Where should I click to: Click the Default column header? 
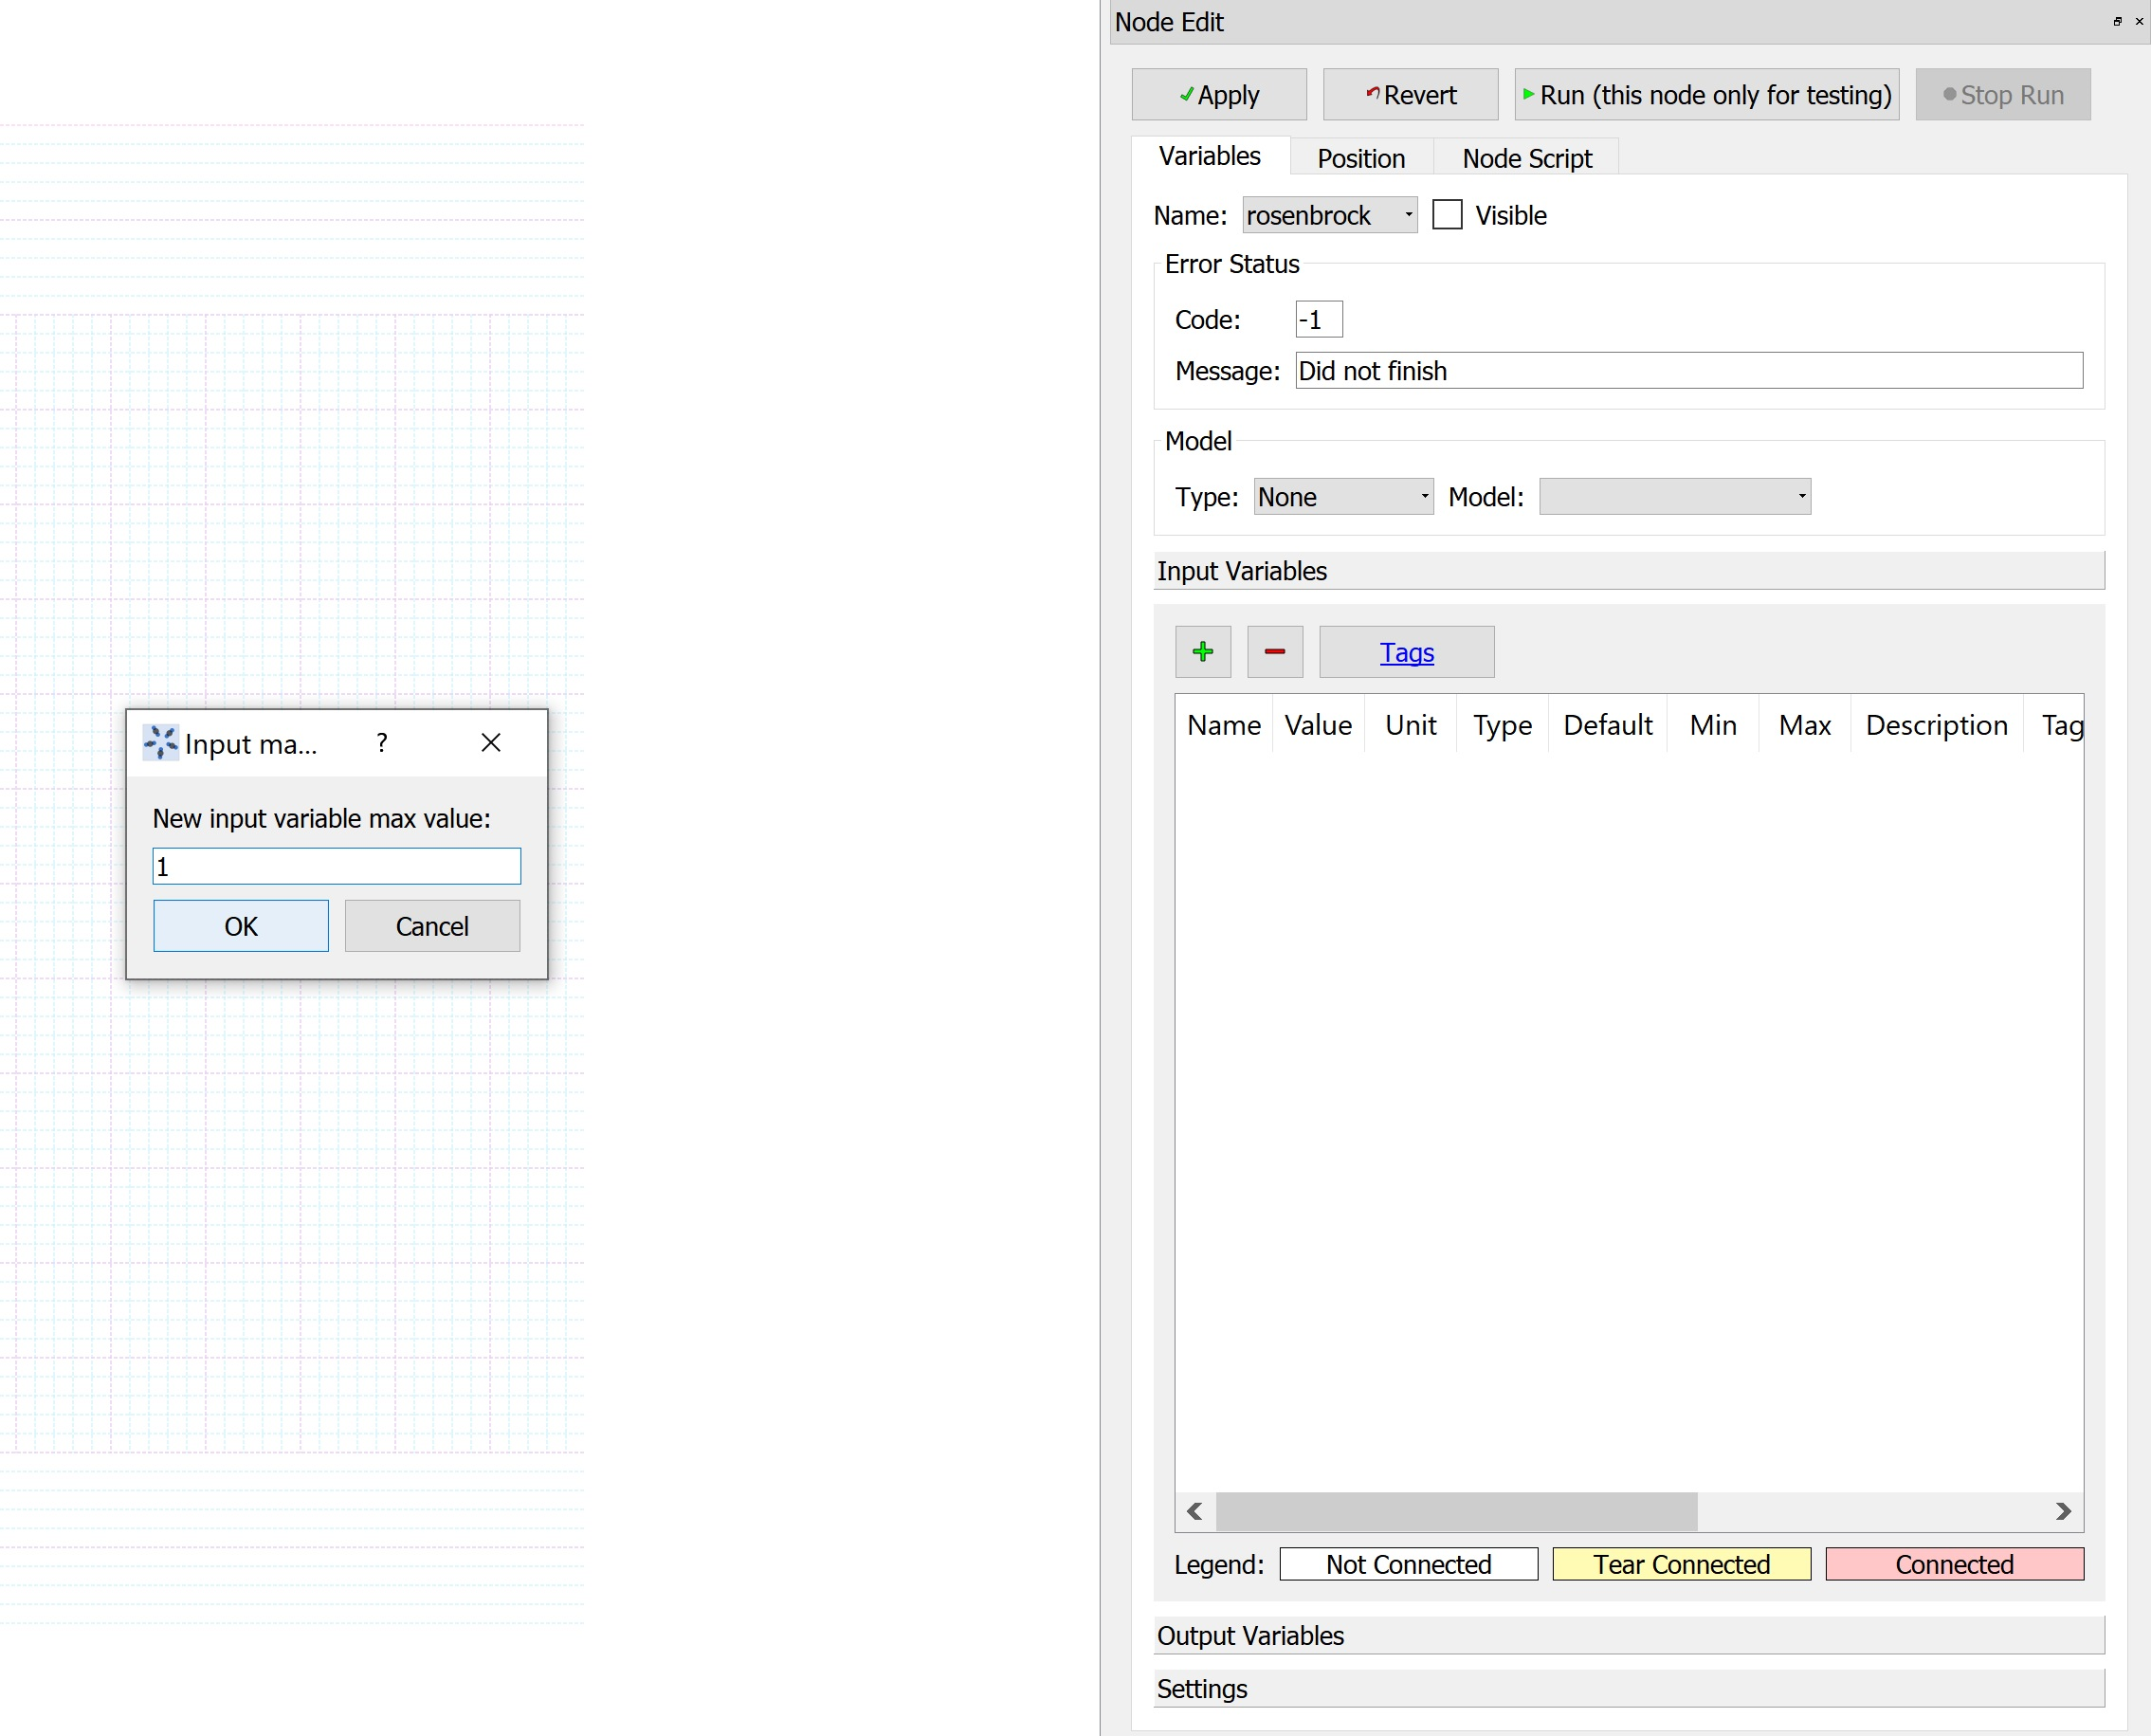pyautogui.click(x=1607, y=725)
